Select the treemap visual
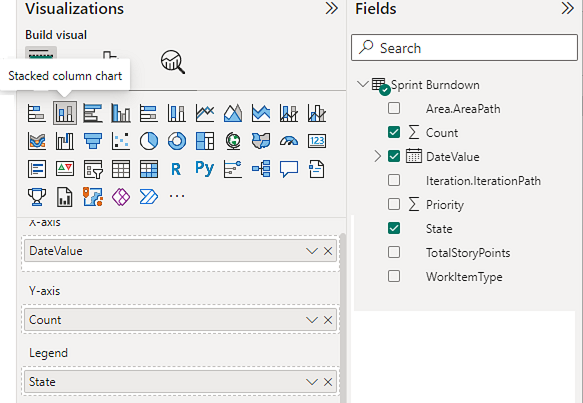The image size is (583, 403). (205, 141)
